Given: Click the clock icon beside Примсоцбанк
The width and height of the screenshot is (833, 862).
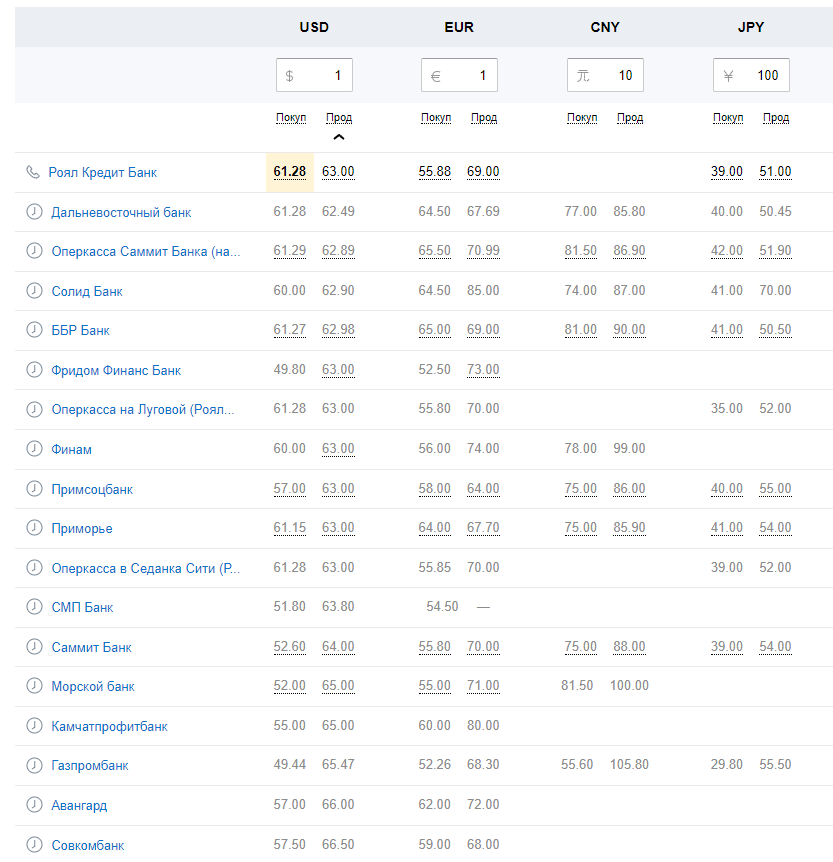Looking at the screenshot, I should (x=34, y=489).
